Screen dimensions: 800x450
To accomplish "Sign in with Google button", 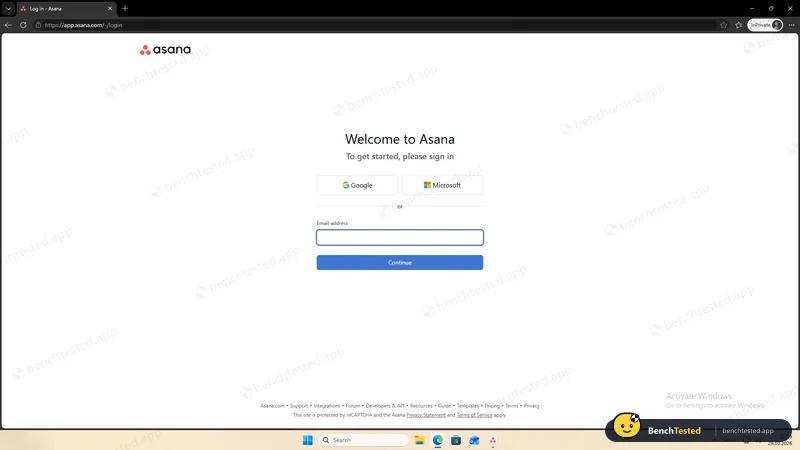I will (357, 185).
